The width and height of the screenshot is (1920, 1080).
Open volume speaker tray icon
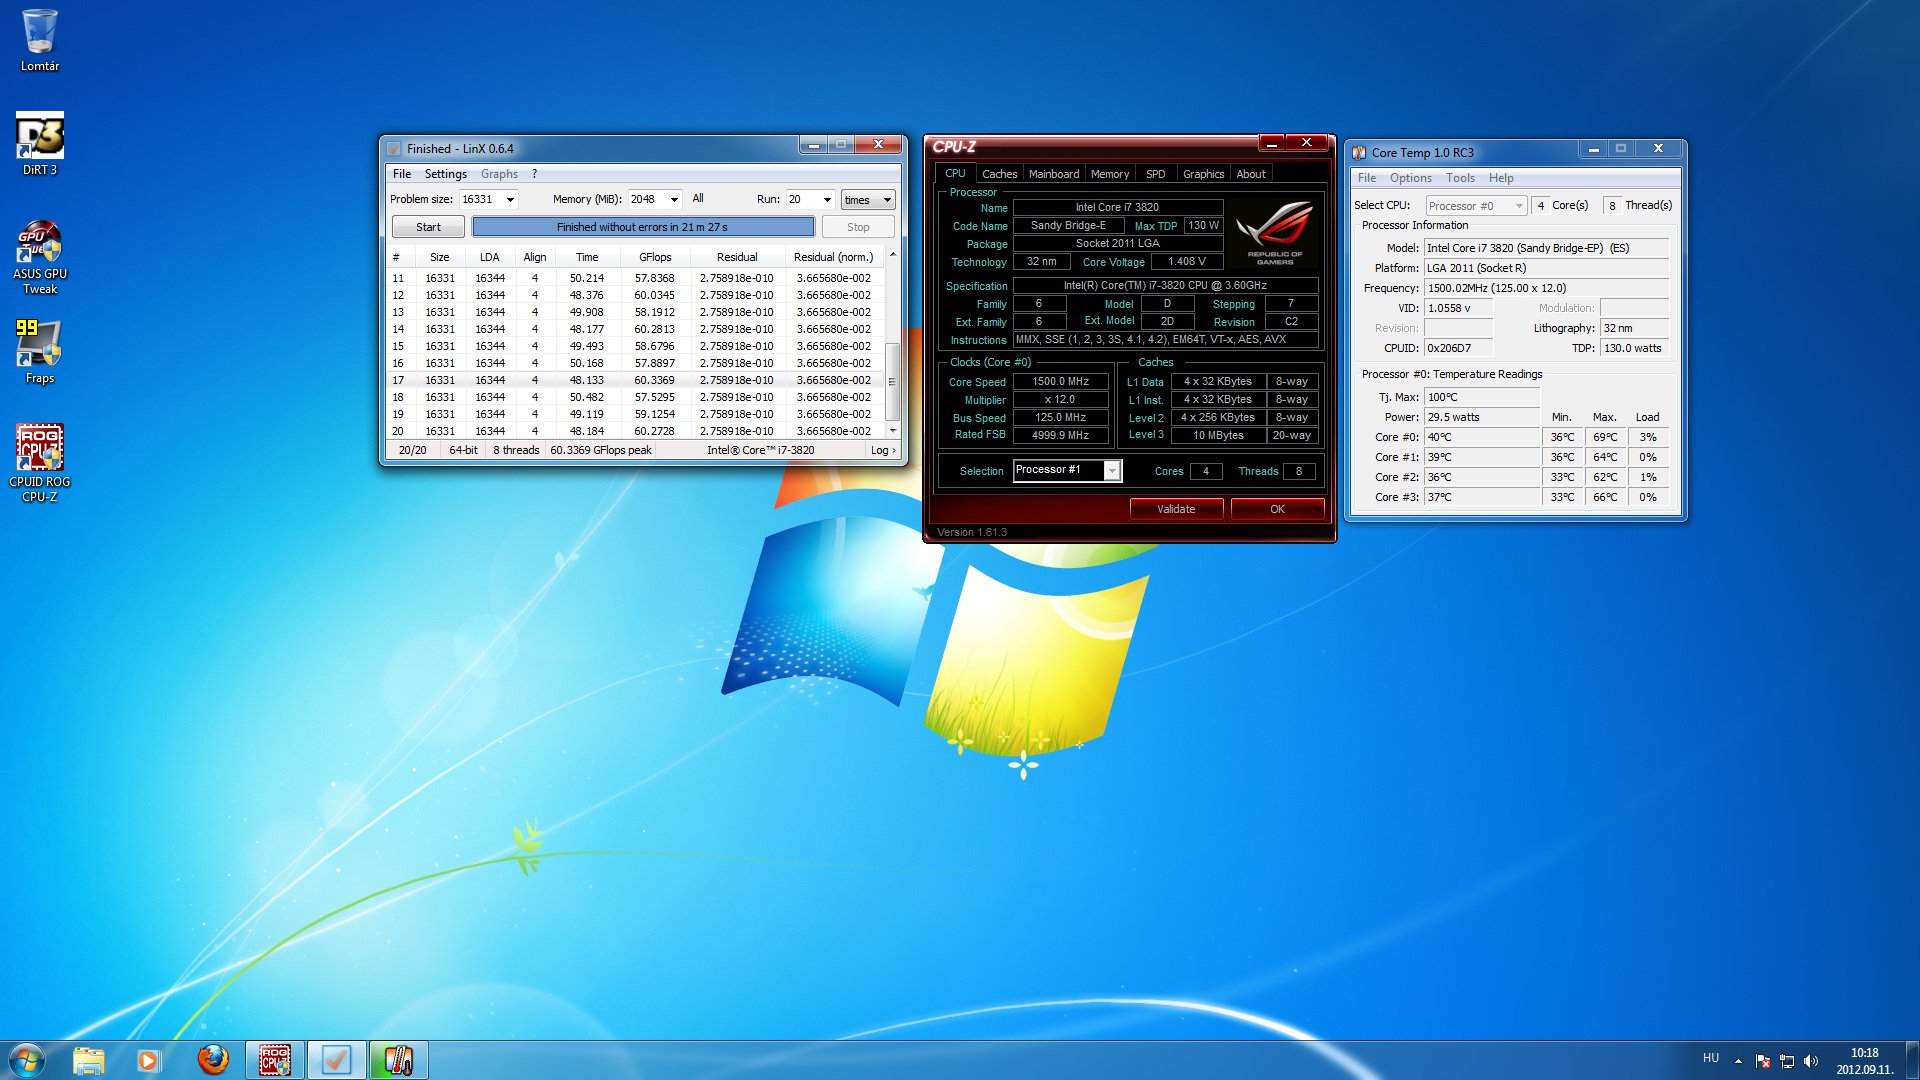[x=1811, y=1061]
